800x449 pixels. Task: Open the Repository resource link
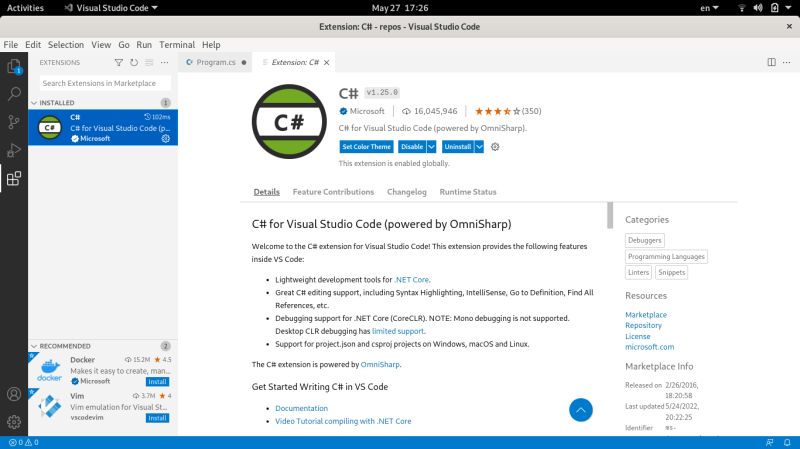643,326
